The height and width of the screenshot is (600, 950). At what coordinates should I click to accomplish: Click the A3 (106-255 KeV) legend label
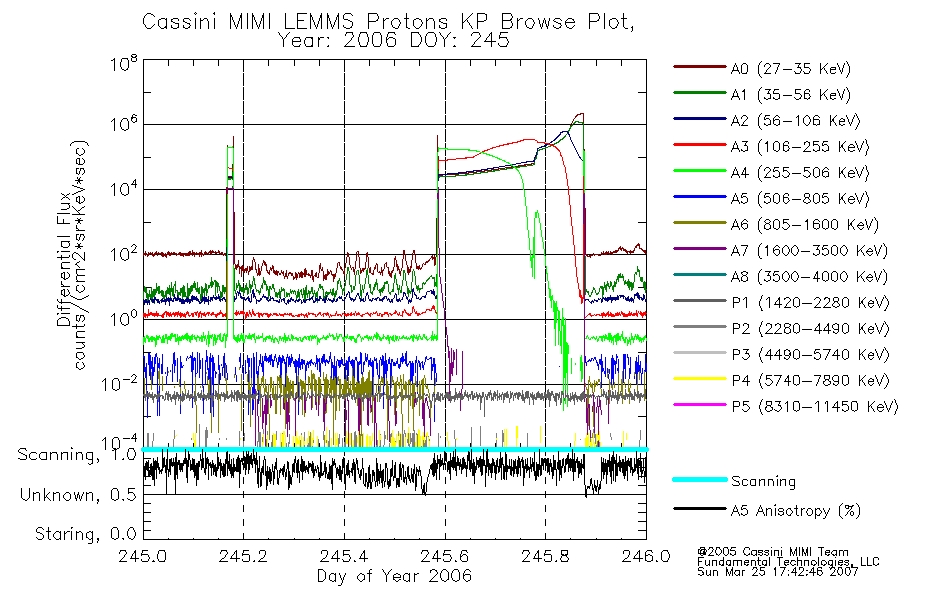click(x=800, y=147)
